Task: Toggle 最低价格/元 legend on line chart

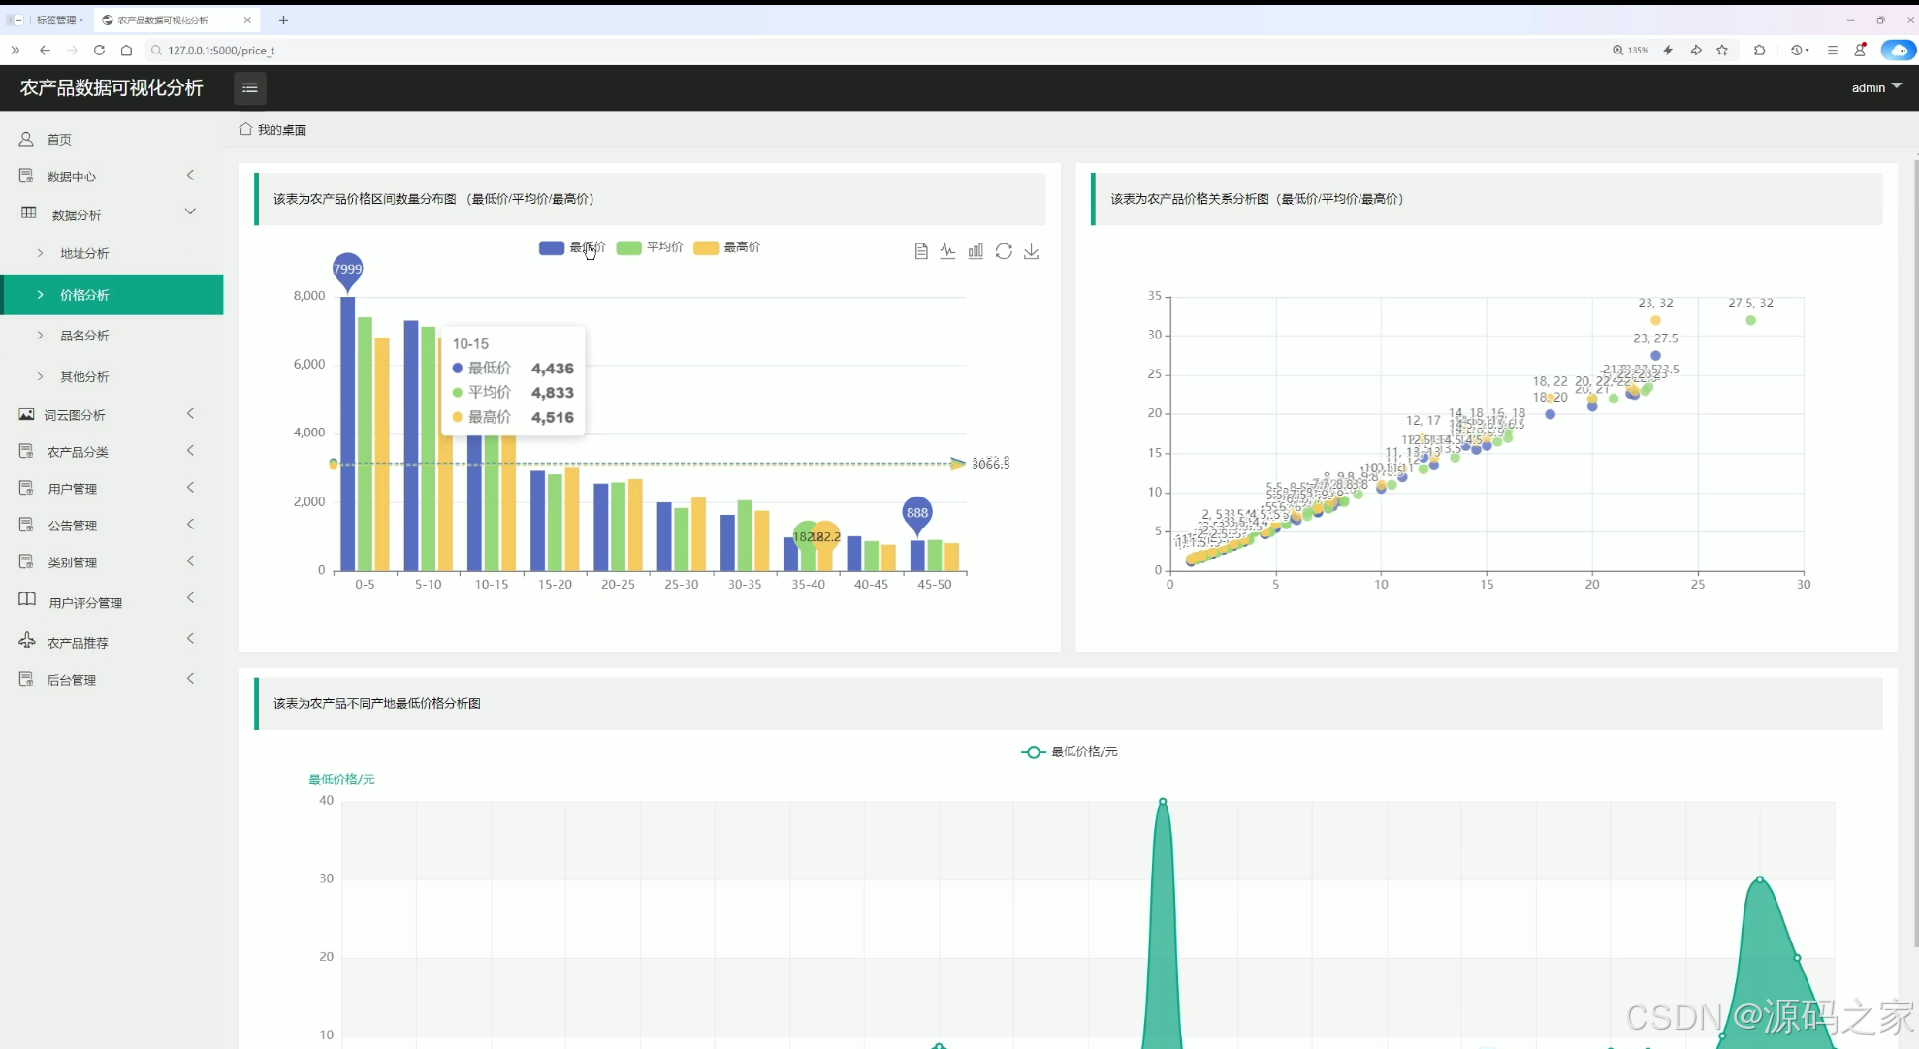Action: 1069,752
